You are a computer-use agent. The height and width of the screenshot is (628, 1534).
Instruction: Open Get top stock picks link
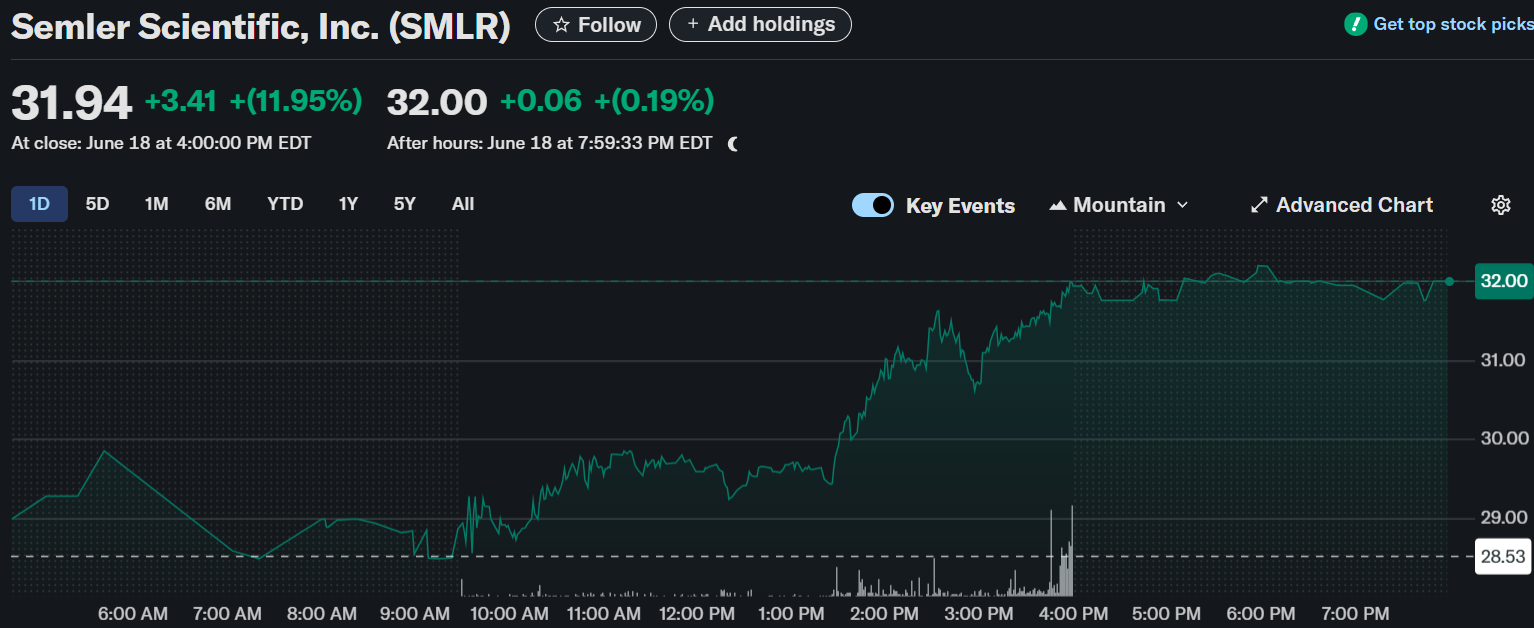point(1453,24)
